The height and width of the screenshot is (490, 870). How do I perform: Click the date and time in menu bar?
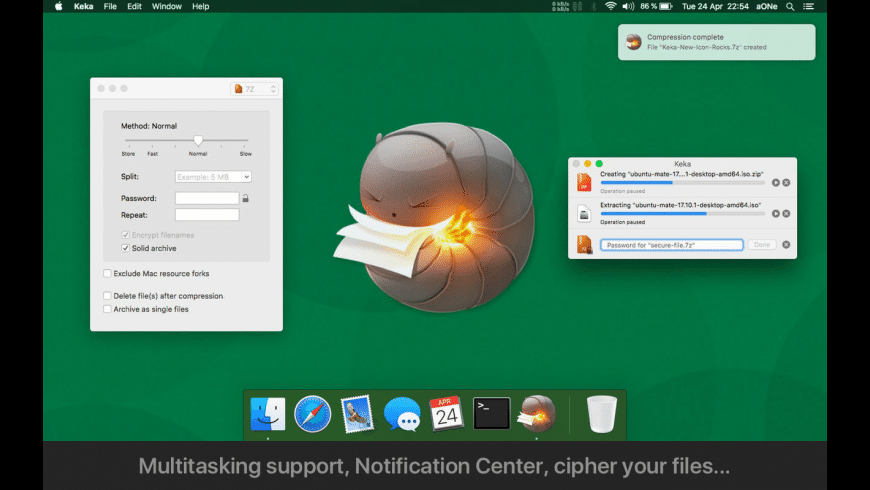[x=715, y=7]
